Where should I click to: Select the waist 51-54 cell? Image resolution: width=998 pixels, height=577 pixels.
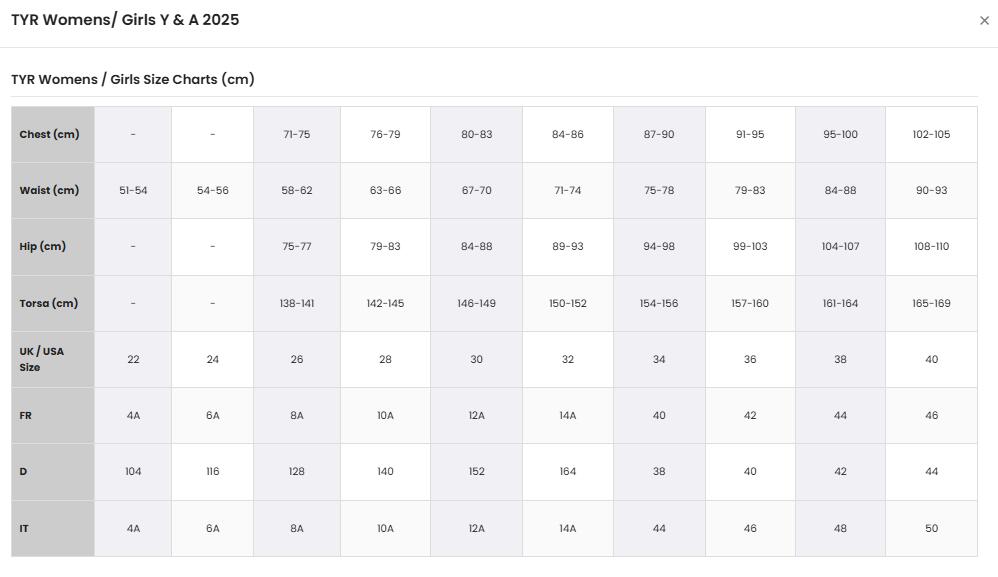pos(133,190)
